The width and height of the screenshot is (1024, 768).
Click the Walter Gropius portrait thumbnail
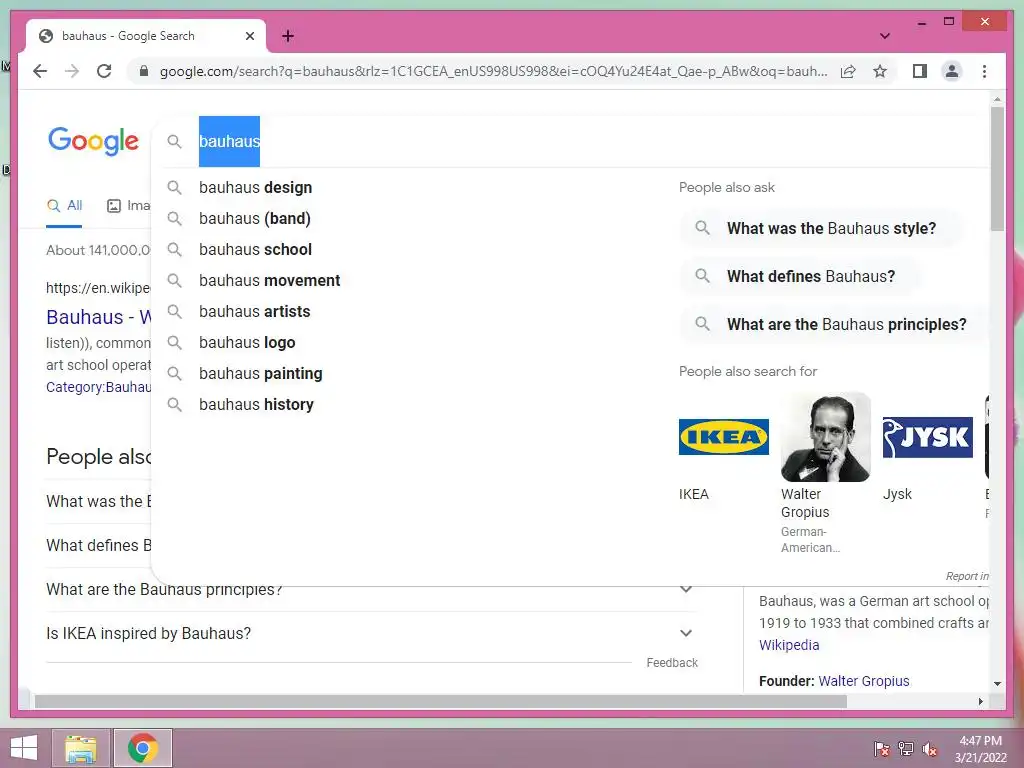825,437
